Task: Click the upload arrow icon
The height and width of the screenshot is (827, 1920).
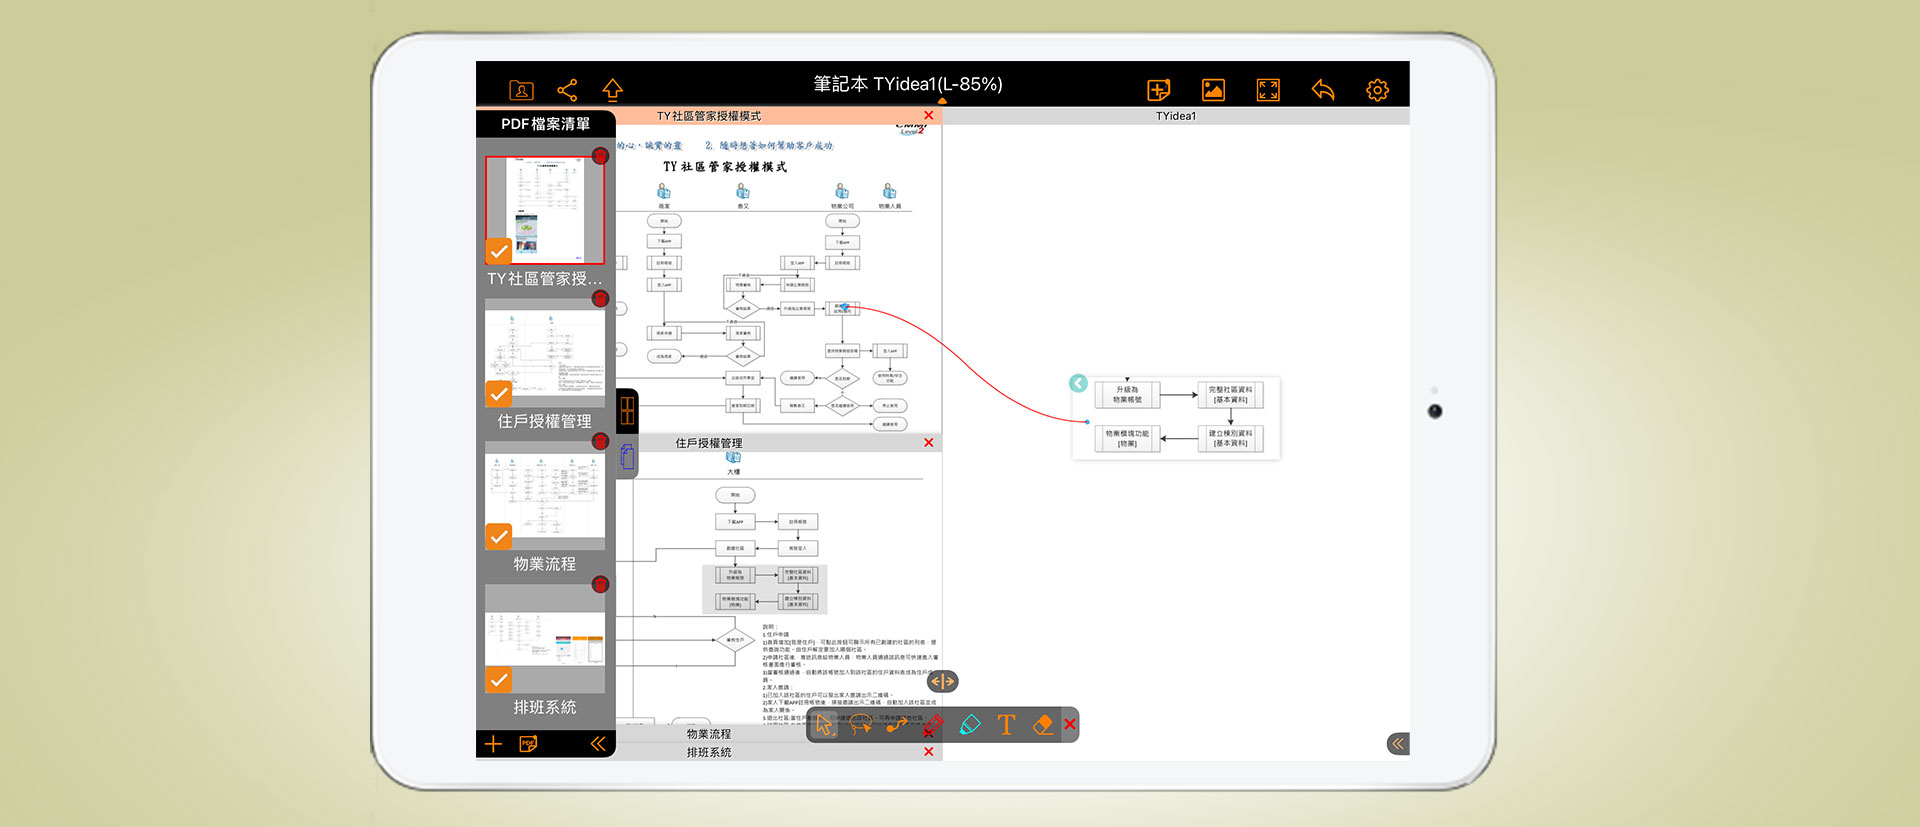Action: tap(613, 90)
